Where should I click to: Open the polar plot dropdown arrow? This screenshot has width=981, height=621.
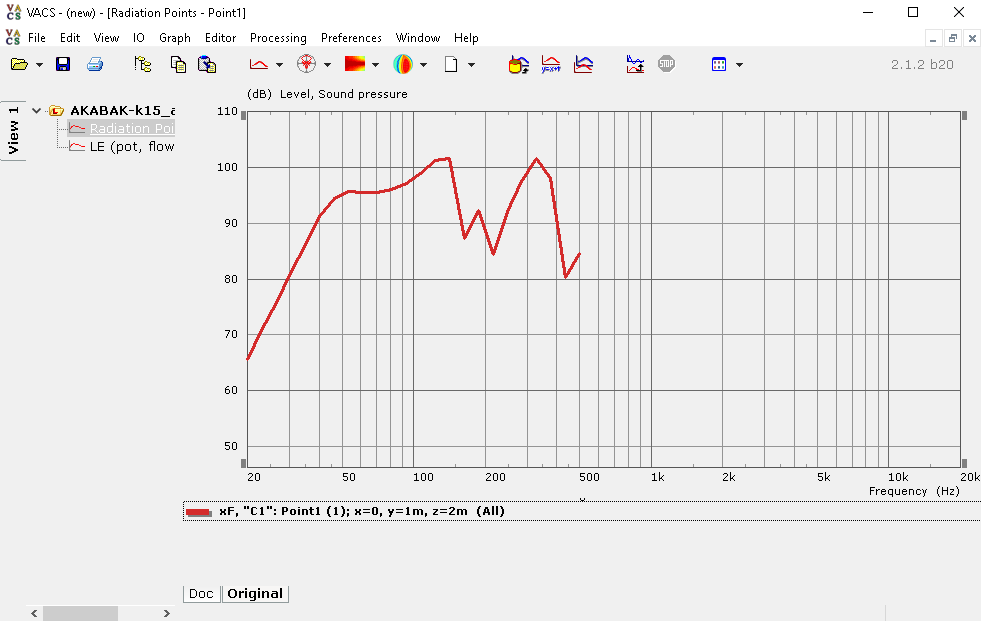pos(327,65)
